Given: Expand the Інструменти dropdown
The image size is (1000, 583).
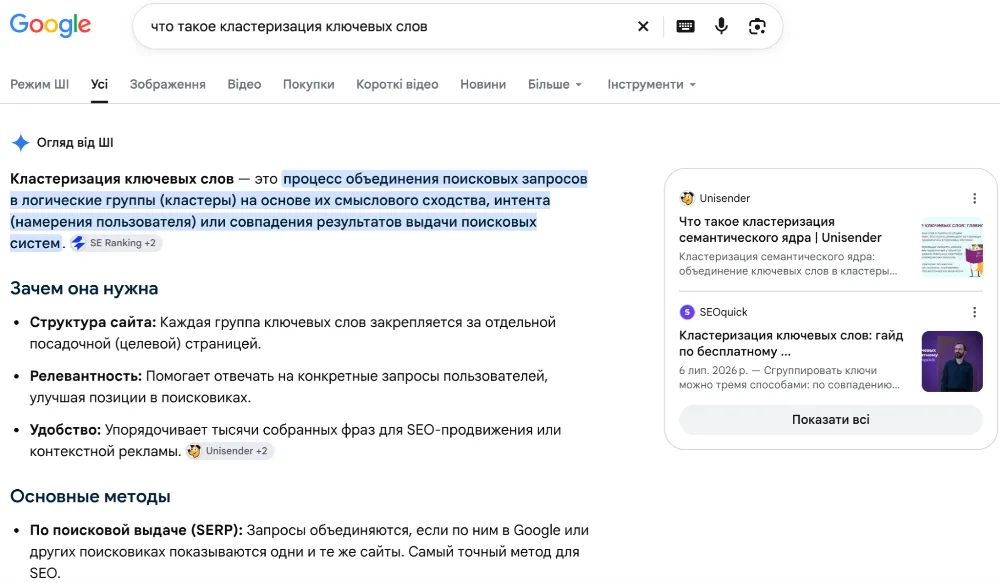Looking at the screenshot, I should pyautogui.click(x=651, y=84).
